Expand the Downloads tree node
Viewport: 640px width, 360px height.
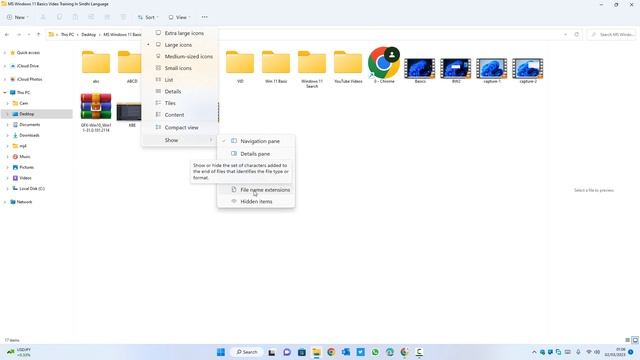pos(7,135)
